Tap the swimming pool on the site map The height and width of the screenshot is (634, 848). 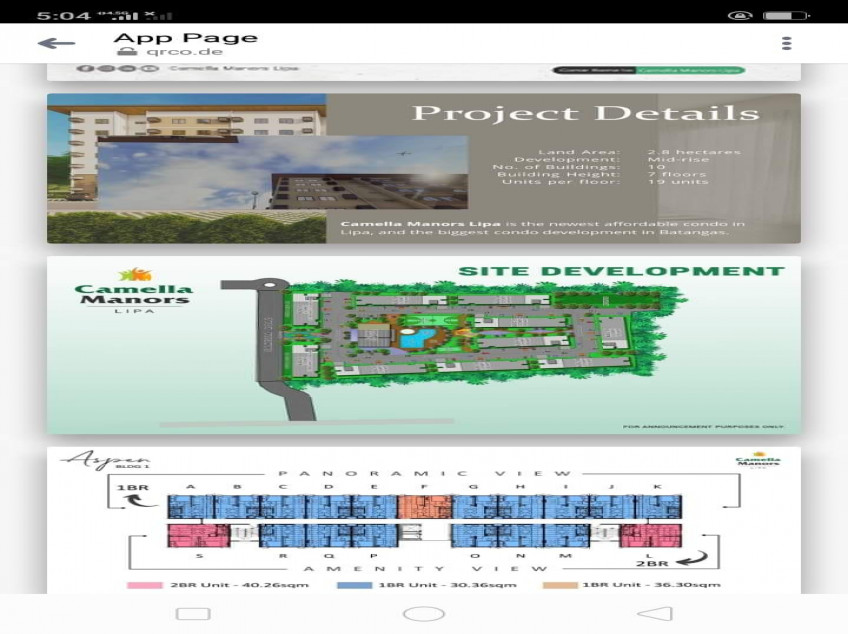point(411,340)
